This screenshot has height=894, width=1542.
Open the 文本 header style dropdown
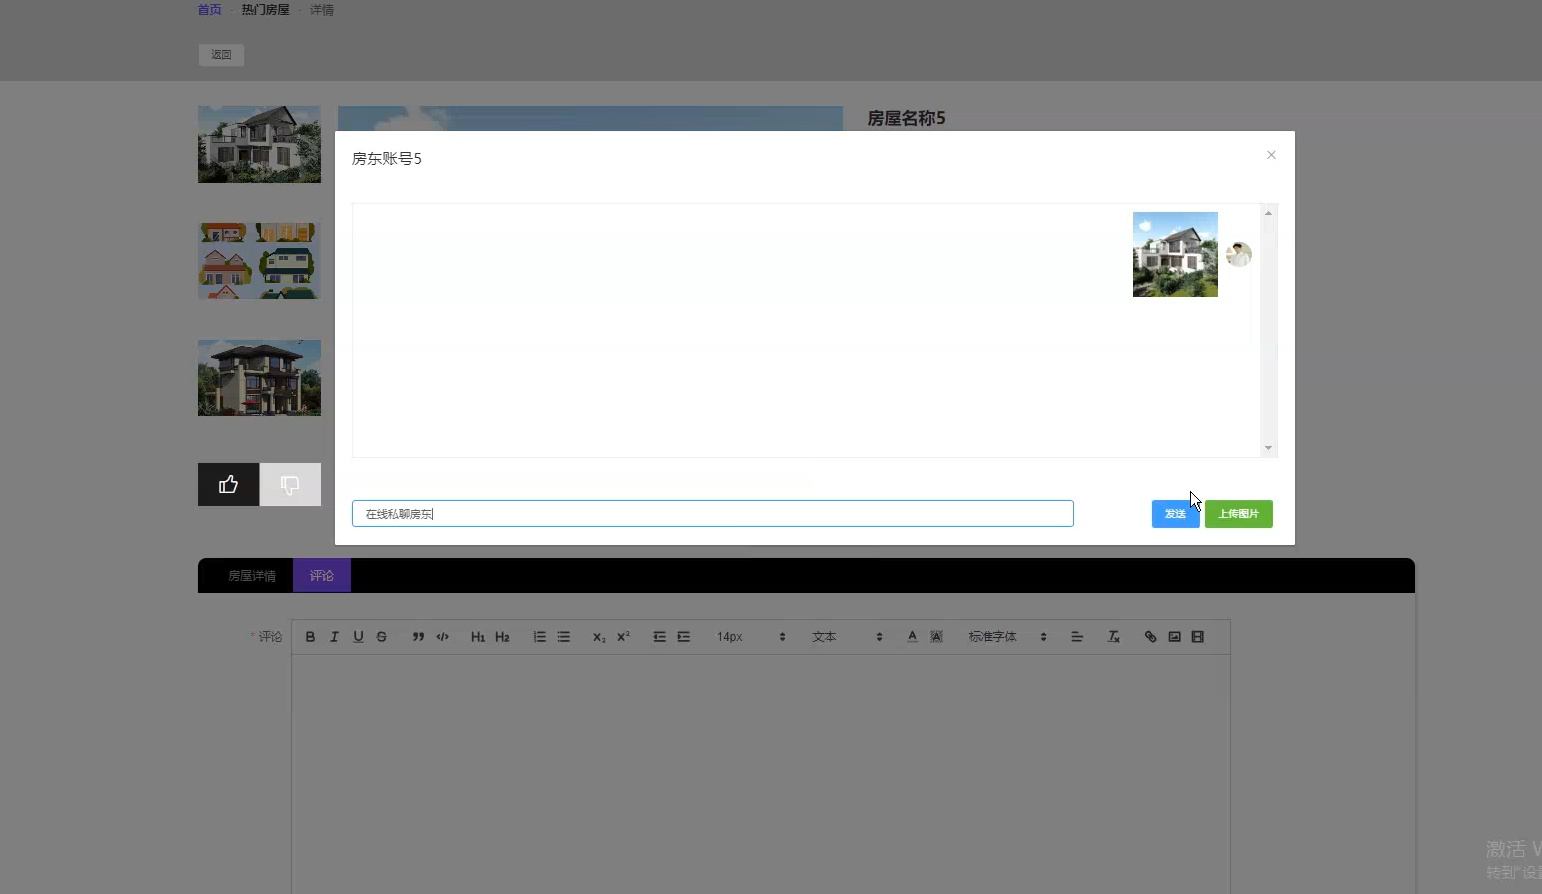pos(847,637)
